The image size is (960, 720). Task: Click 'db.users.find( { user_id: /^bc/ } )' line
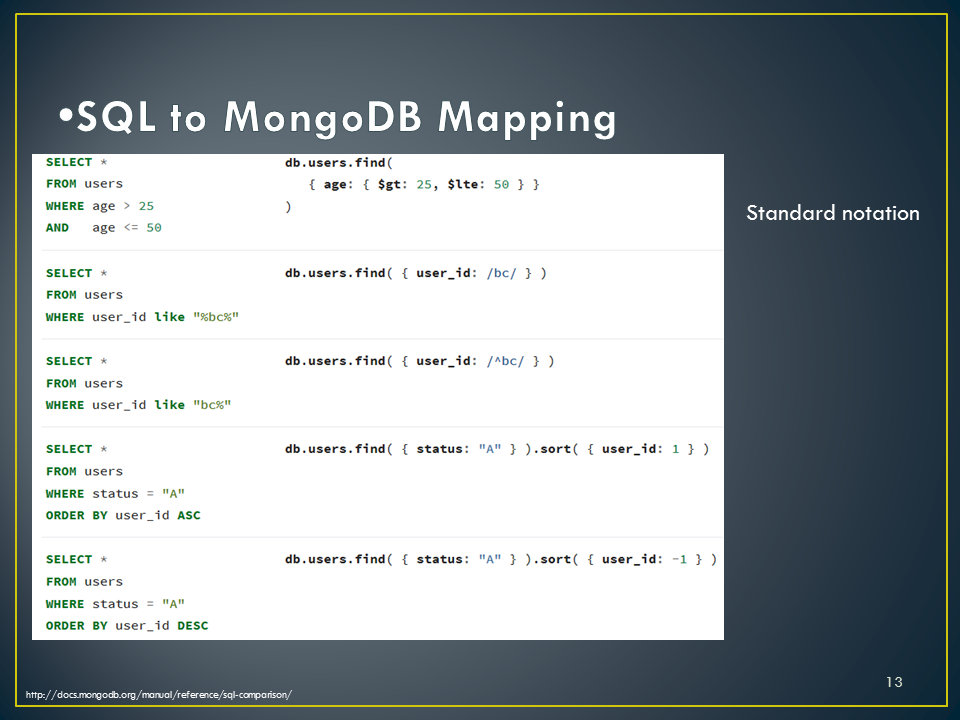coord(419,361)
